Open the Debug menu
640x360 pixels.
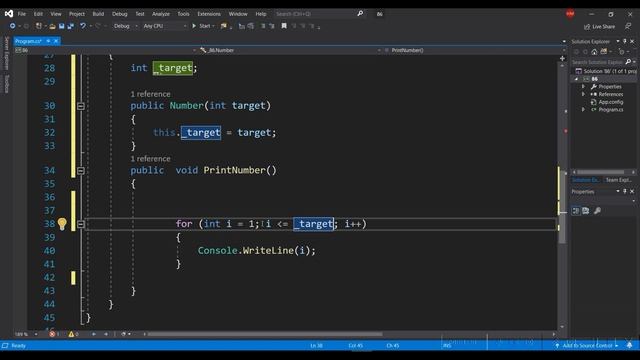click(120, 14)
